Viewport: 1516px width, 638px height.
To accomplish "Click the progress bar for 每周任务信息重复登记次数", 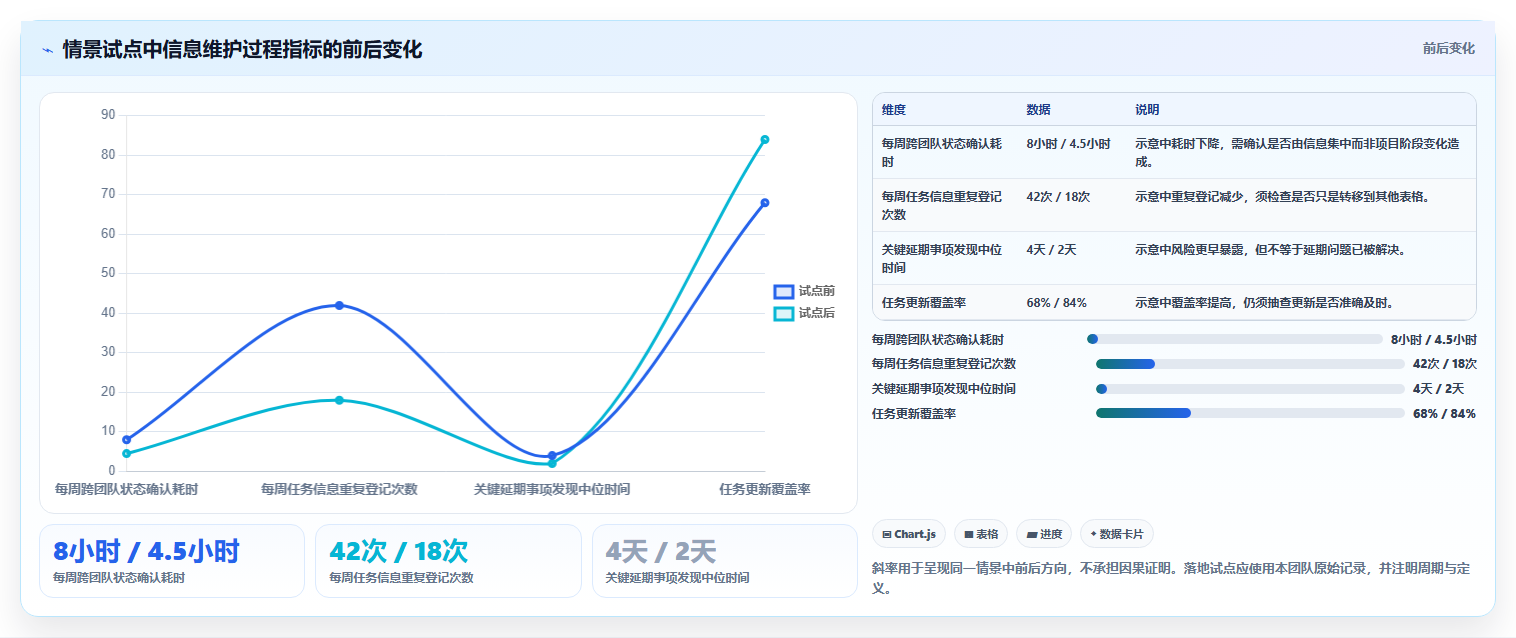I will tap(1250, 364).
